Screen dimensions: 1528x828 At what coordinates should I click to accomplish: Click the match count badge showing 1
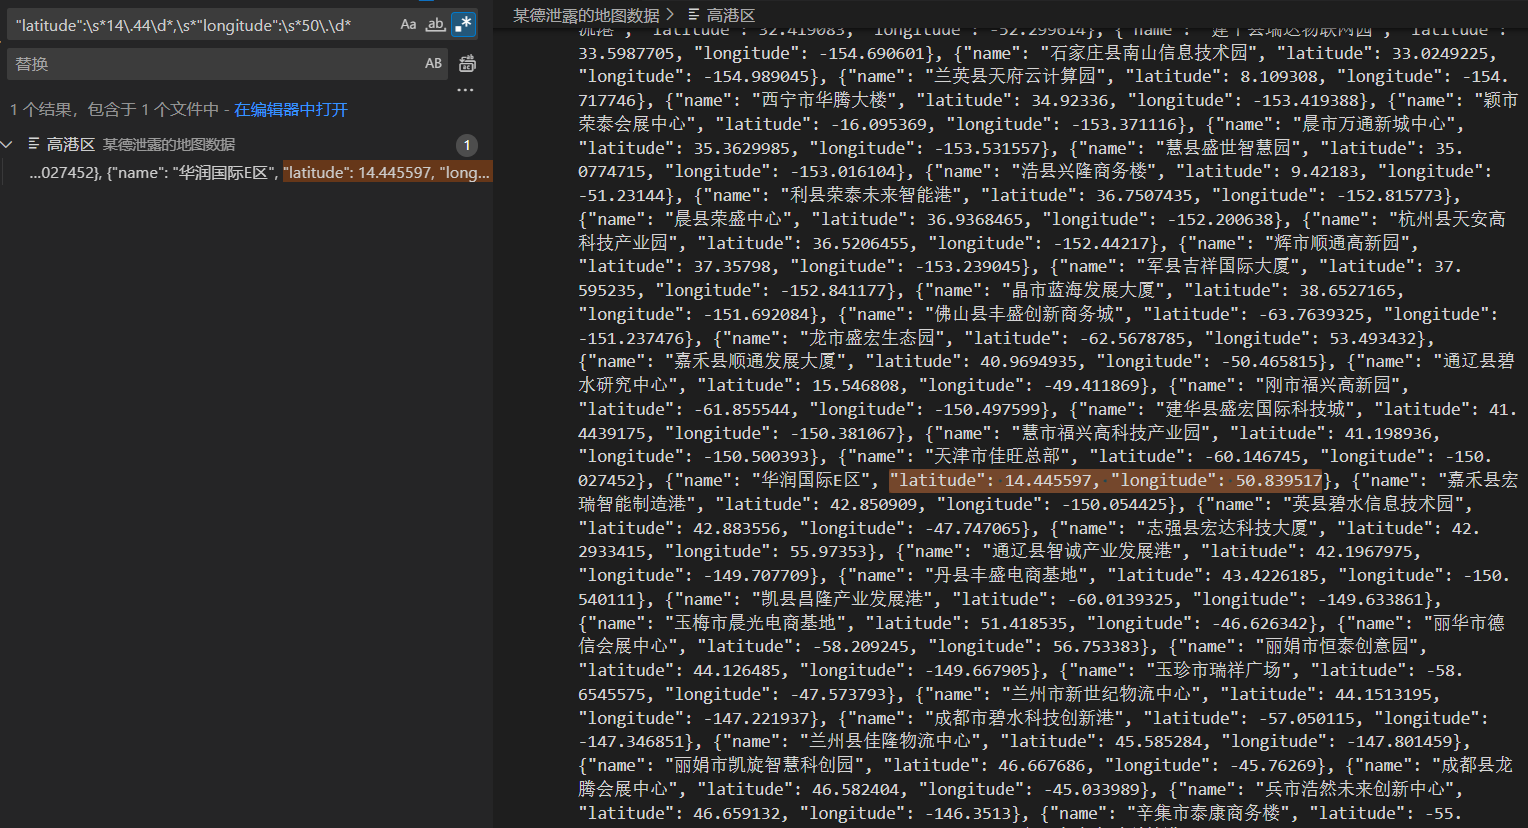point(467,146)
